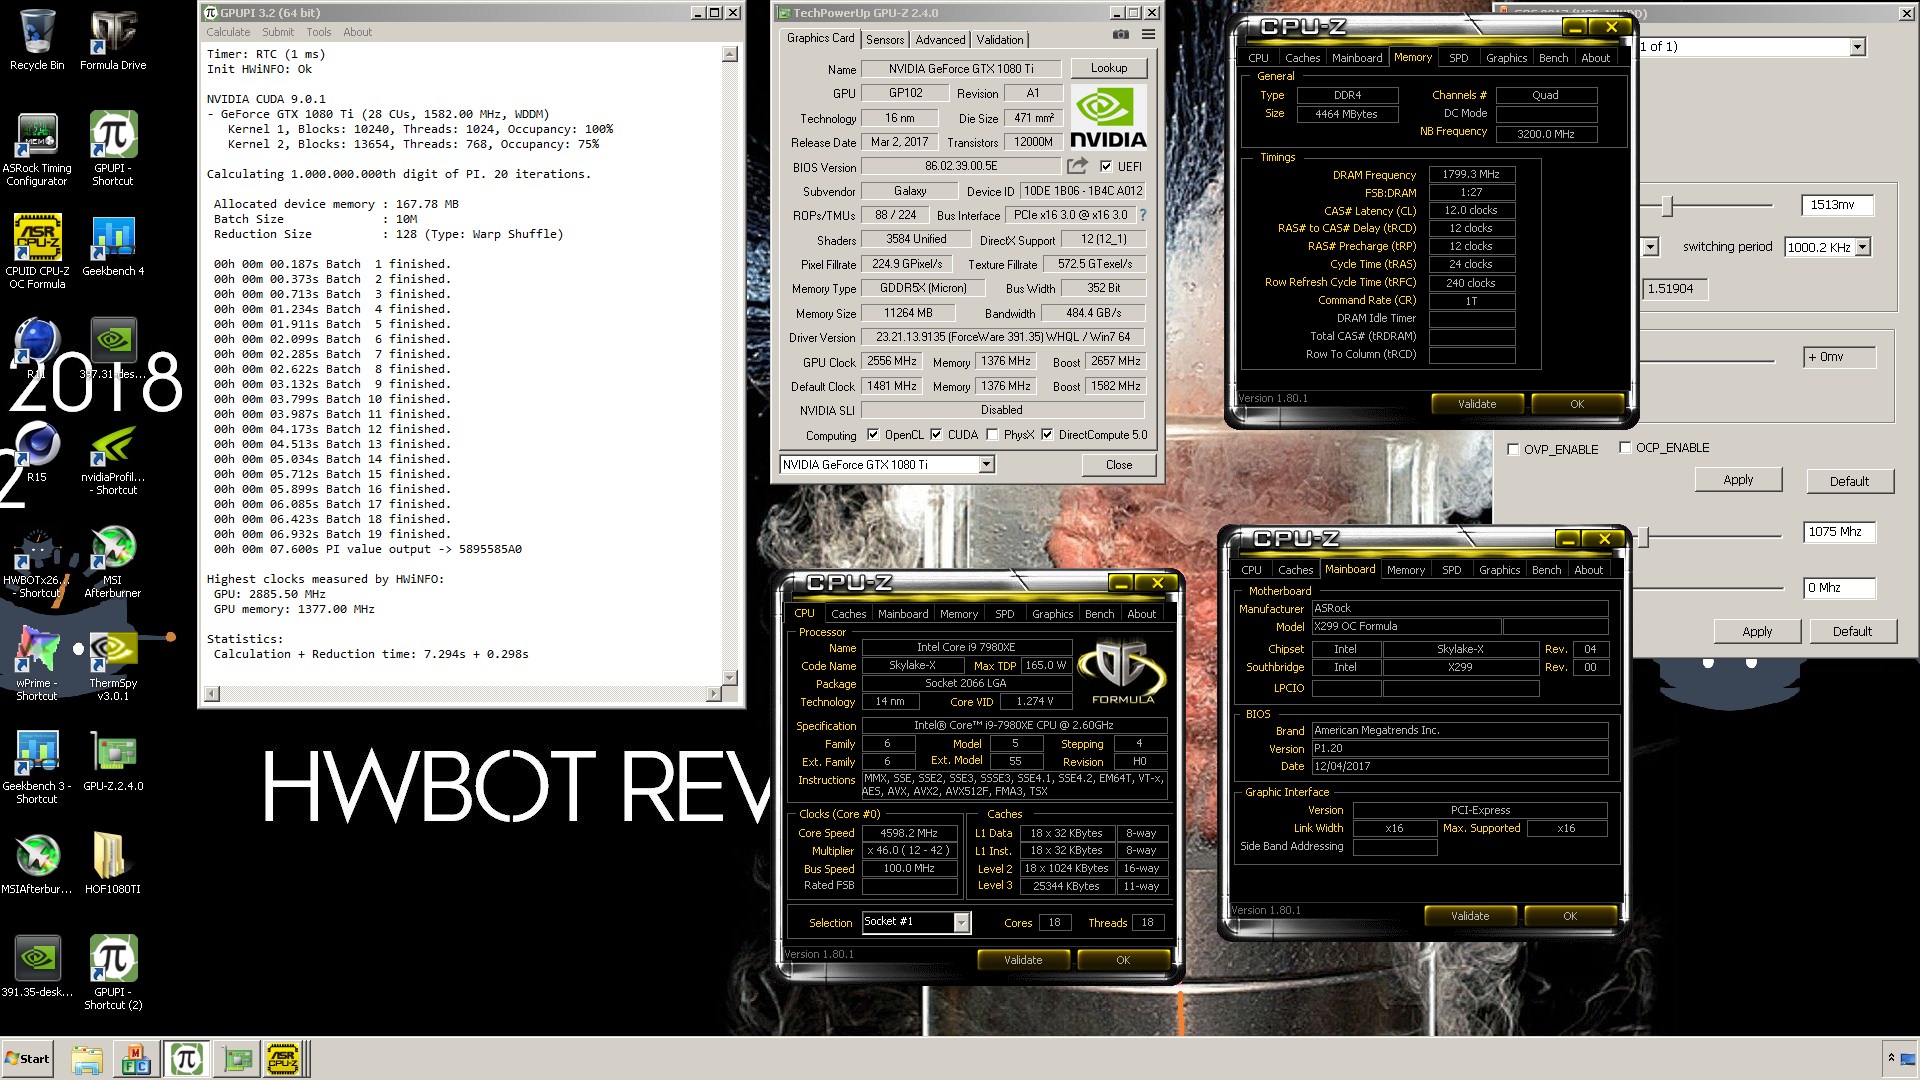Open ThermSpy v3.0.1 icon
Image resolution: width=1920 pixels, height=1080 pixels.
(113, 665)
